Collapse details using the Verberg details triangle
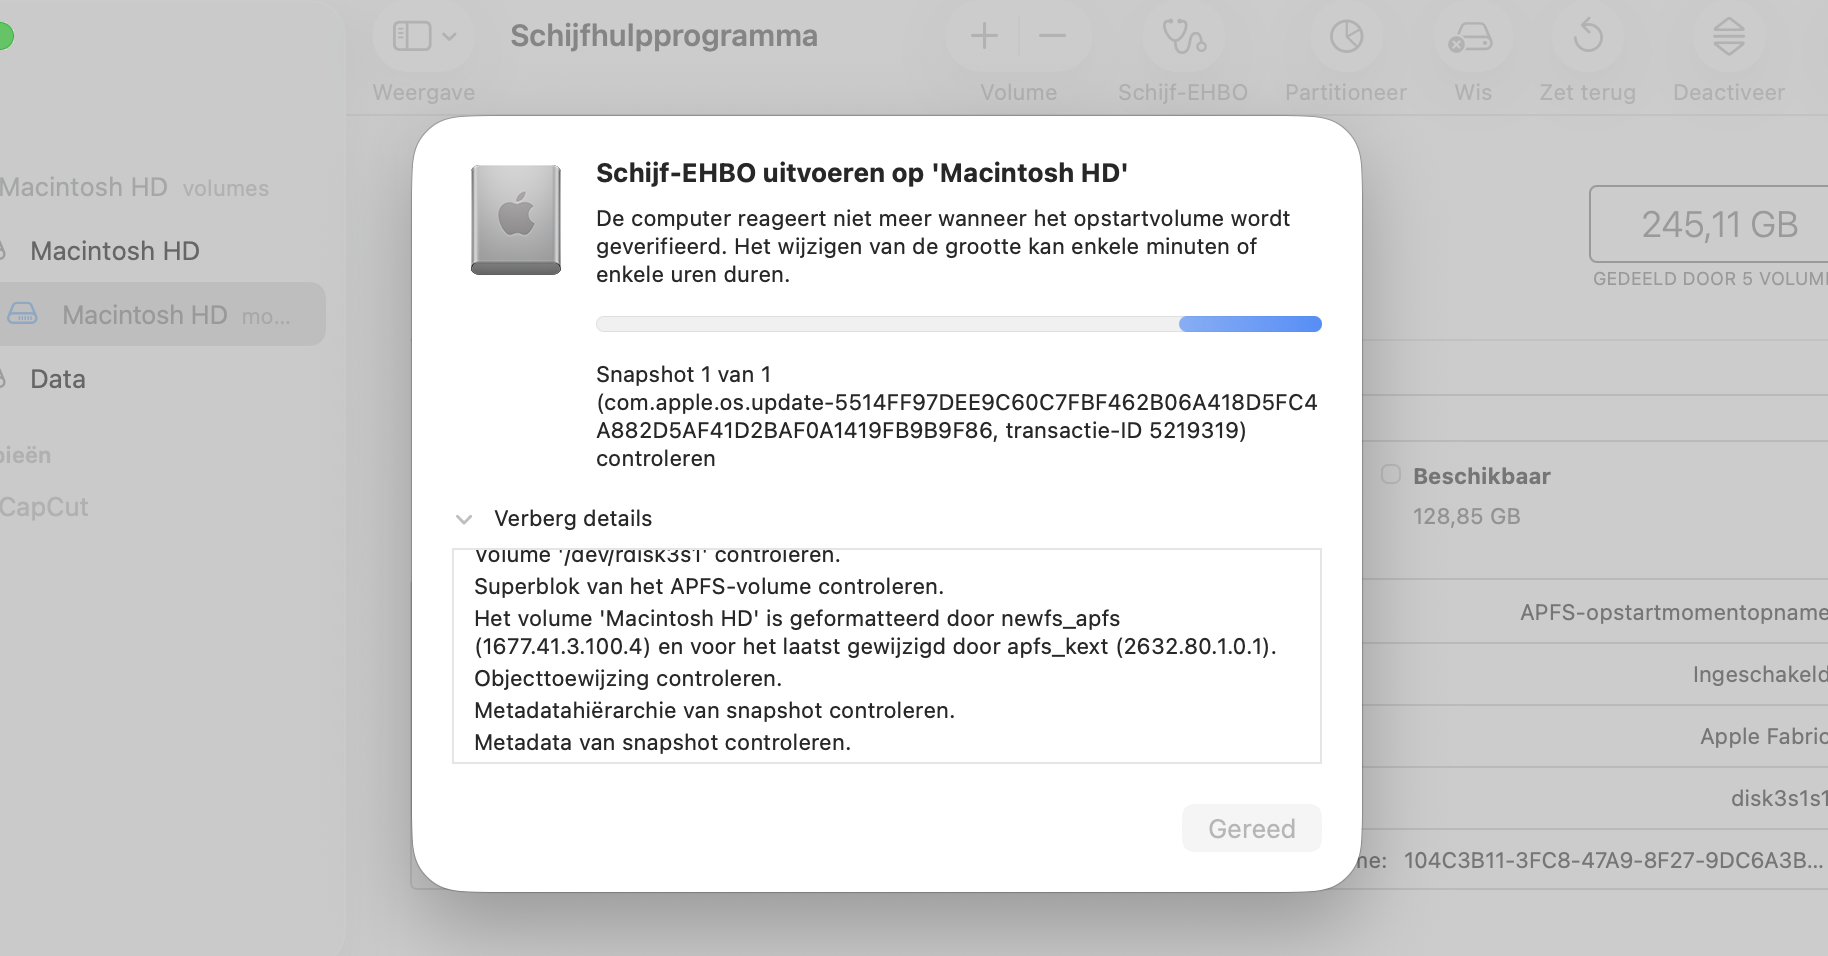This screenshot has height=956, width=1828. (464, 519)
